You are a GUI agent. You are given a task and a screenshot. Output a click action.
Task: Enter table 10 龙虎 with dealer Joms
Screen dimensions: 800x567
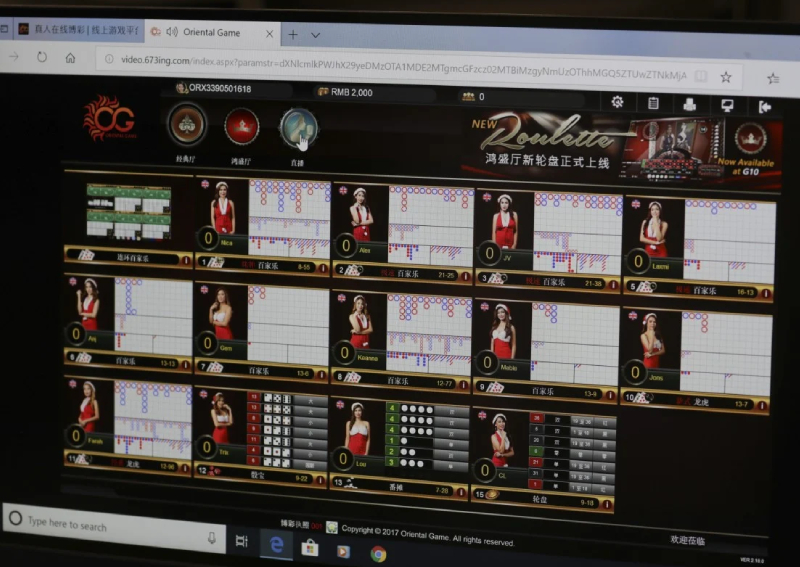[695, 360]
